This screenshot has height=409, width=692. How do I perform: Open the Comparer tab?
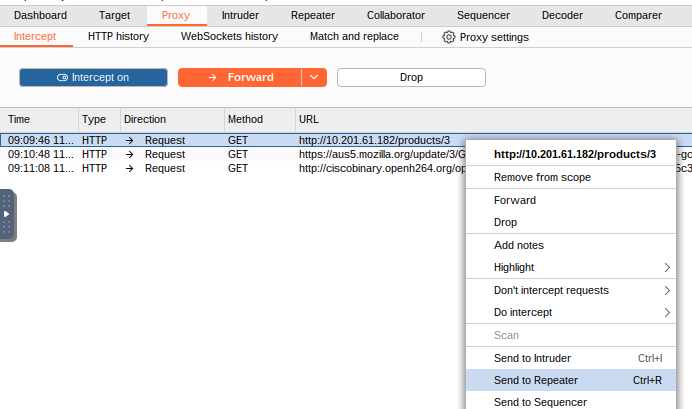(x=638, y=15)
